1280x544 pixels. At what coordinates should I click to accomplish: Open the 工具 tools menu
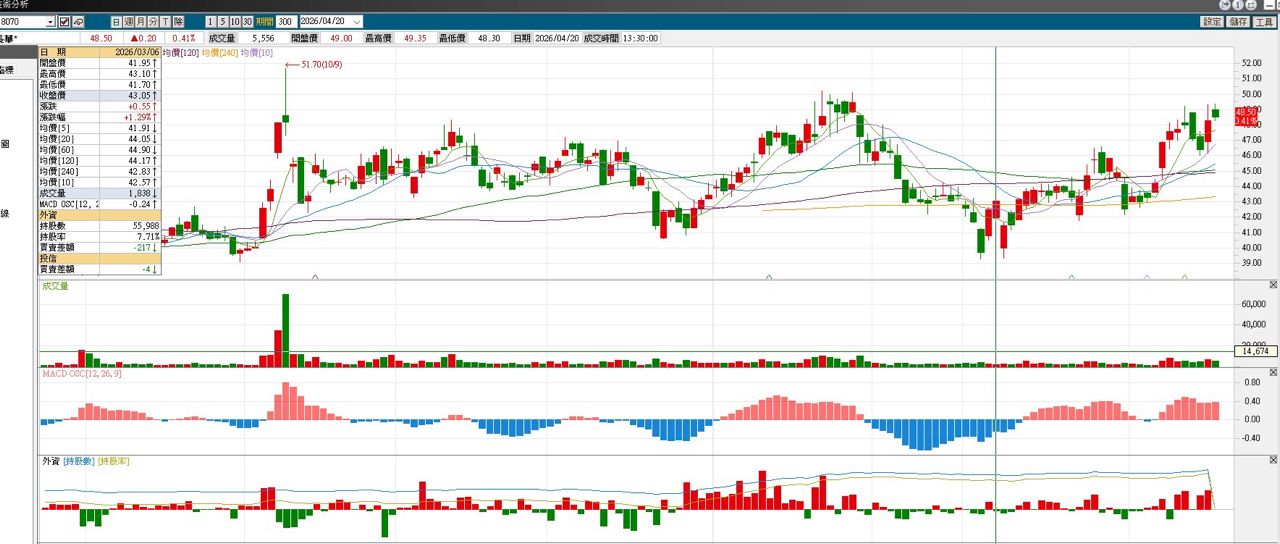tap(1264, 21)
